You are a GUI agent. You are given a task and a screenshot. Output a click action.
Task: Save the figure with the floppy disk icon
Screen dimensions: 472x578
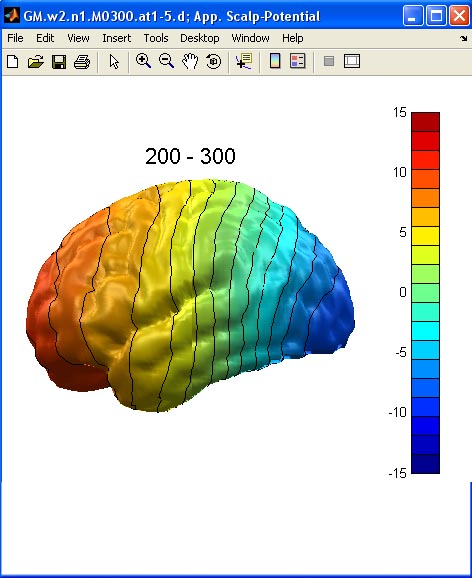coord(59,61)
